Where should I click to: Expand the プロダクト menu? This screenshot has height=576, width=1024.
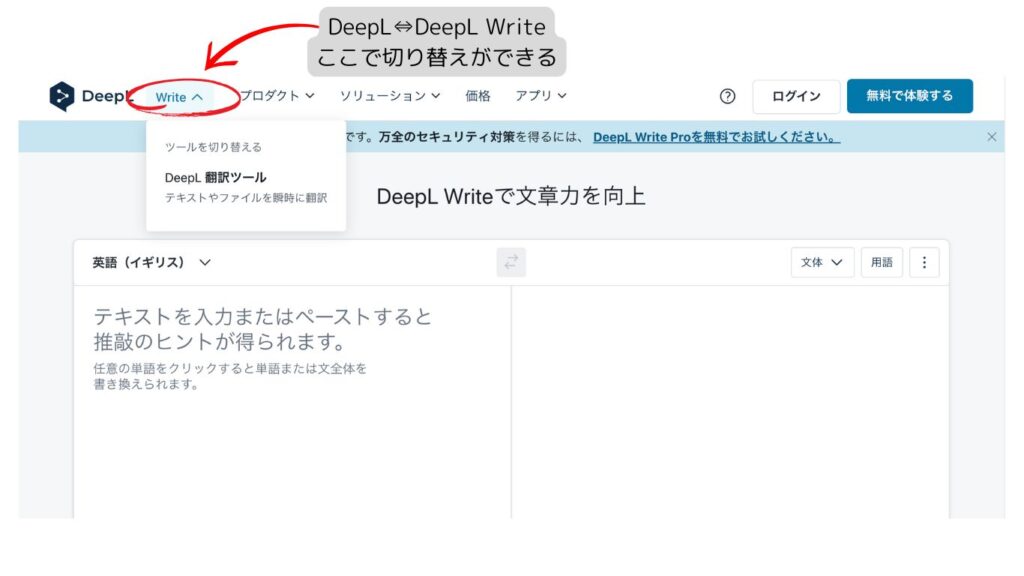pyautogui.click(x=277, y=96)
